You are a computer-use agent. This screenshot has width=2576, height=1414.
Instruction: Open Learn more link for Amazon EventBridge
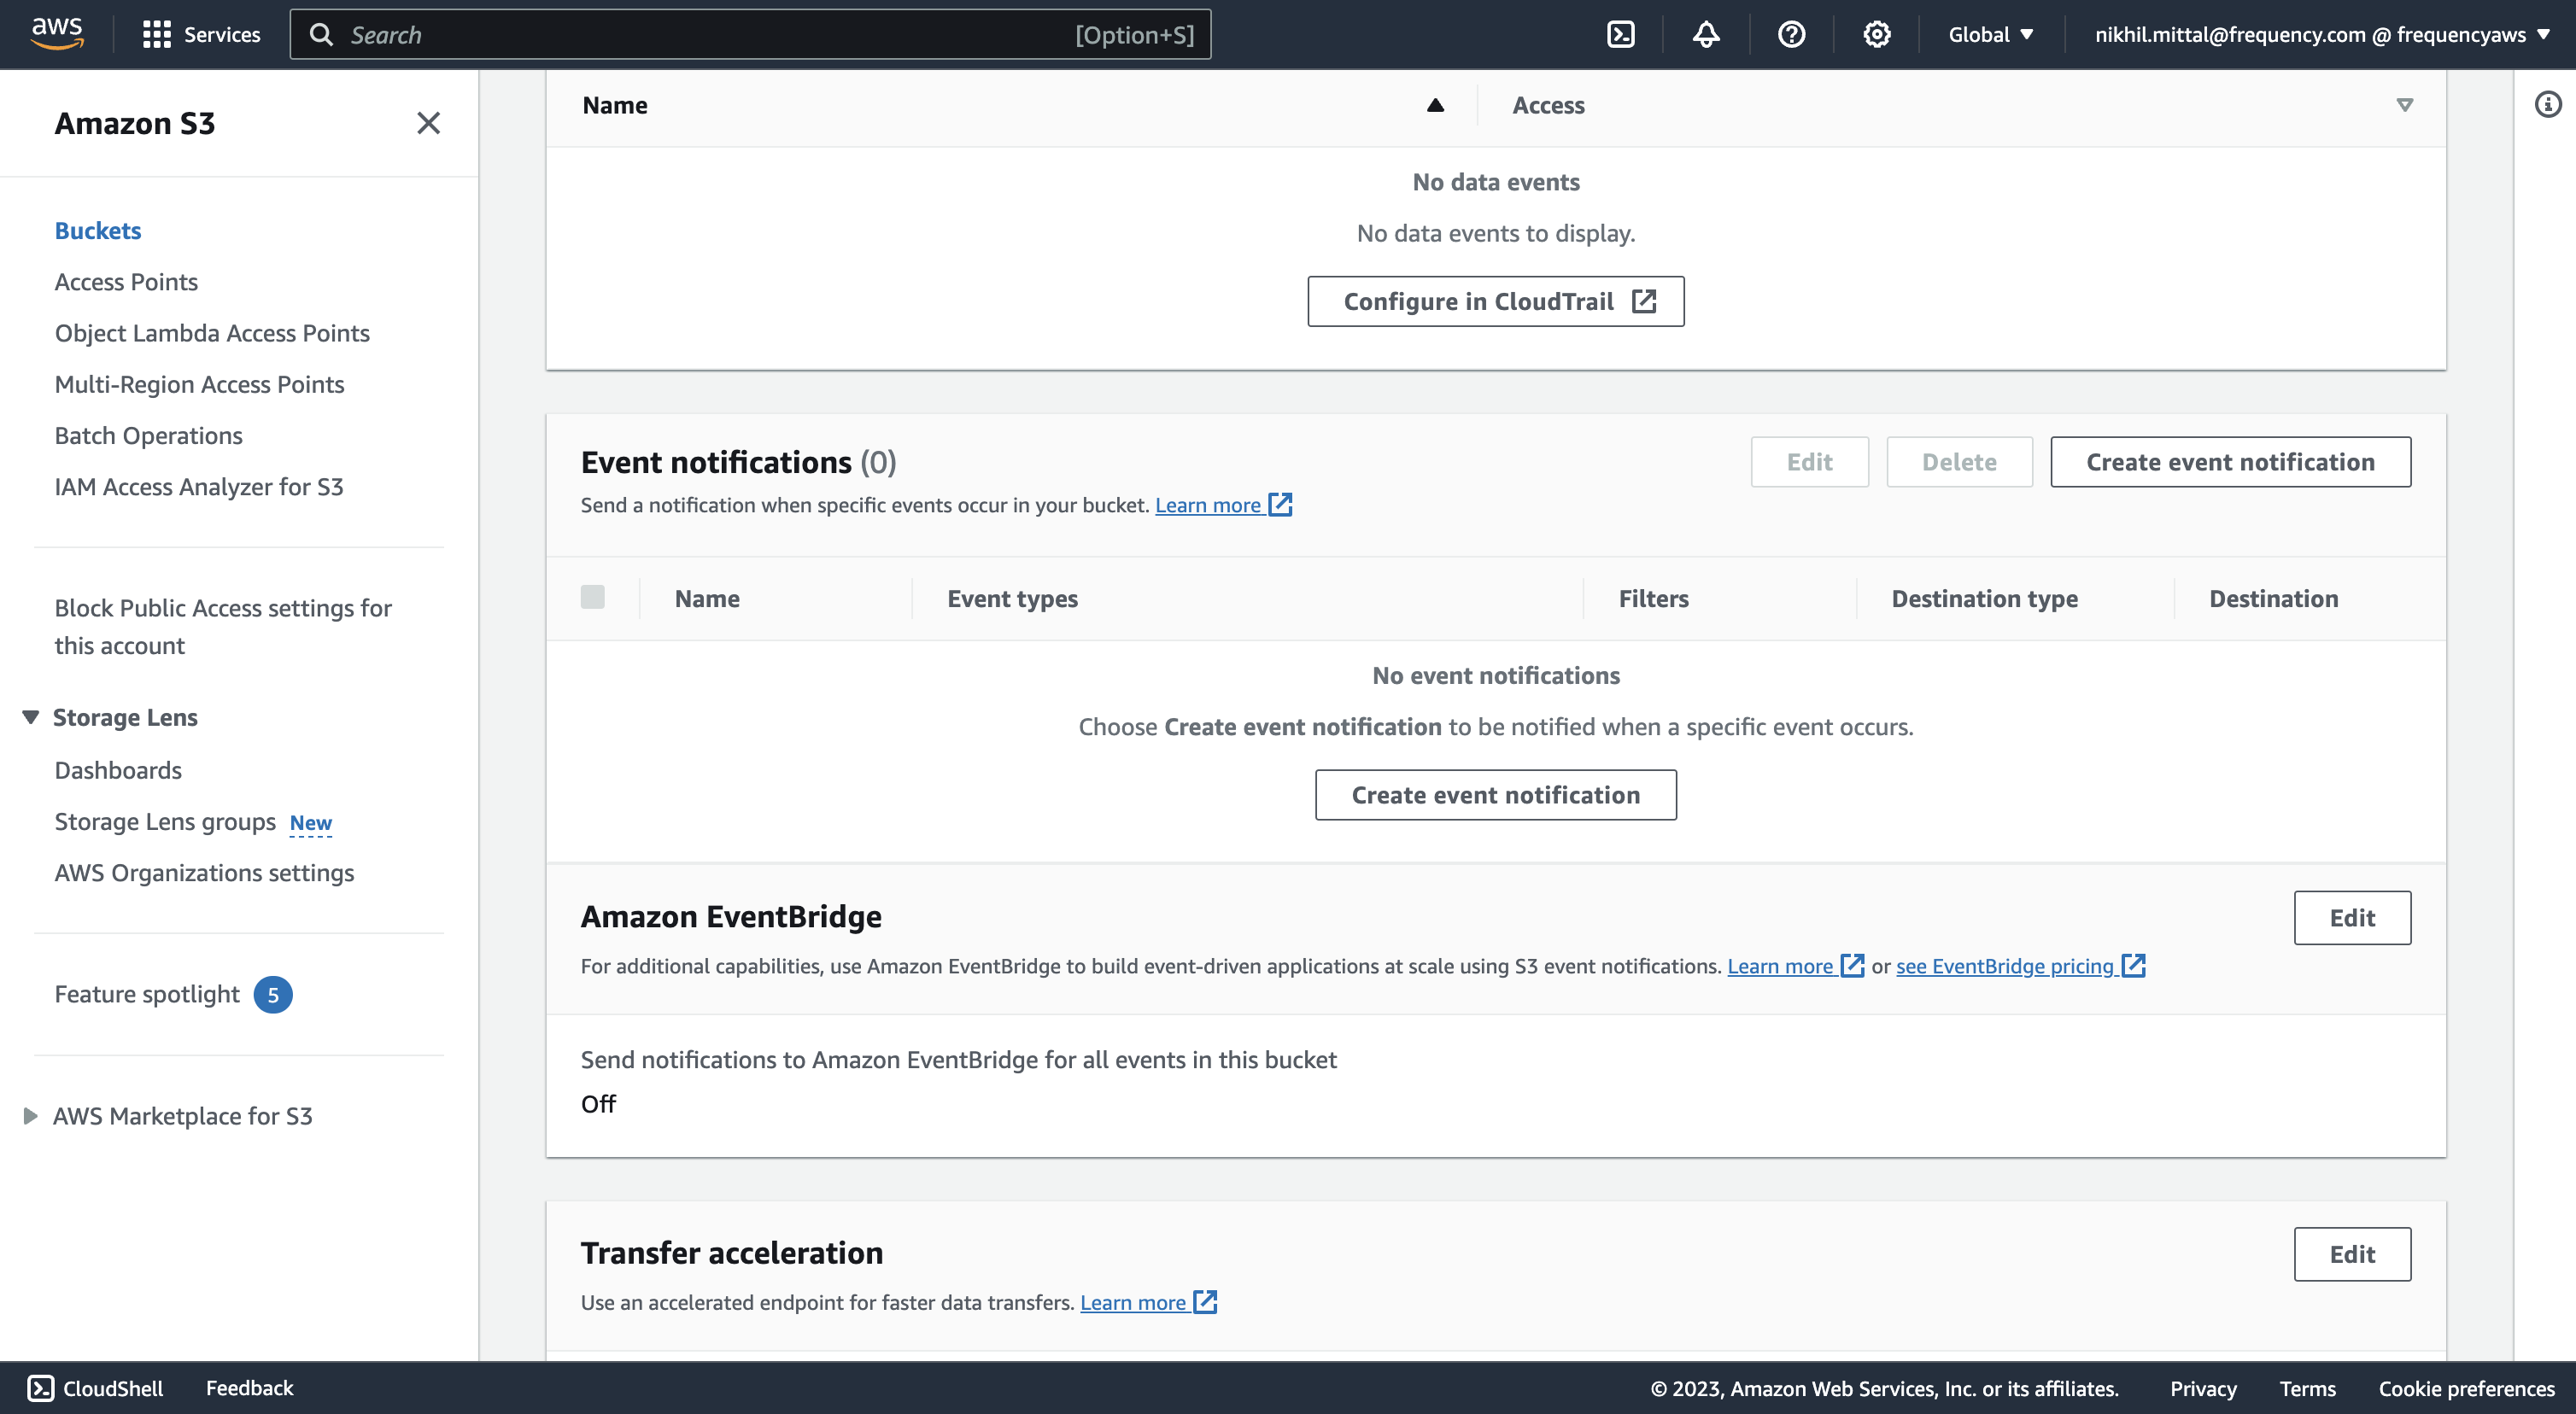coord(1795,966)
